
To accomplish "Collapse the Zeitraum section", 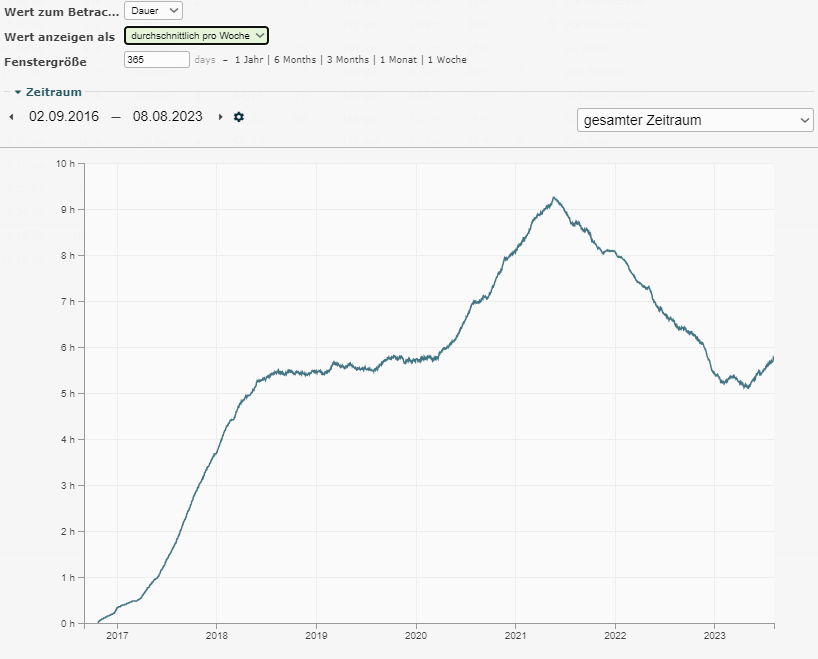I will click(18, 92).
